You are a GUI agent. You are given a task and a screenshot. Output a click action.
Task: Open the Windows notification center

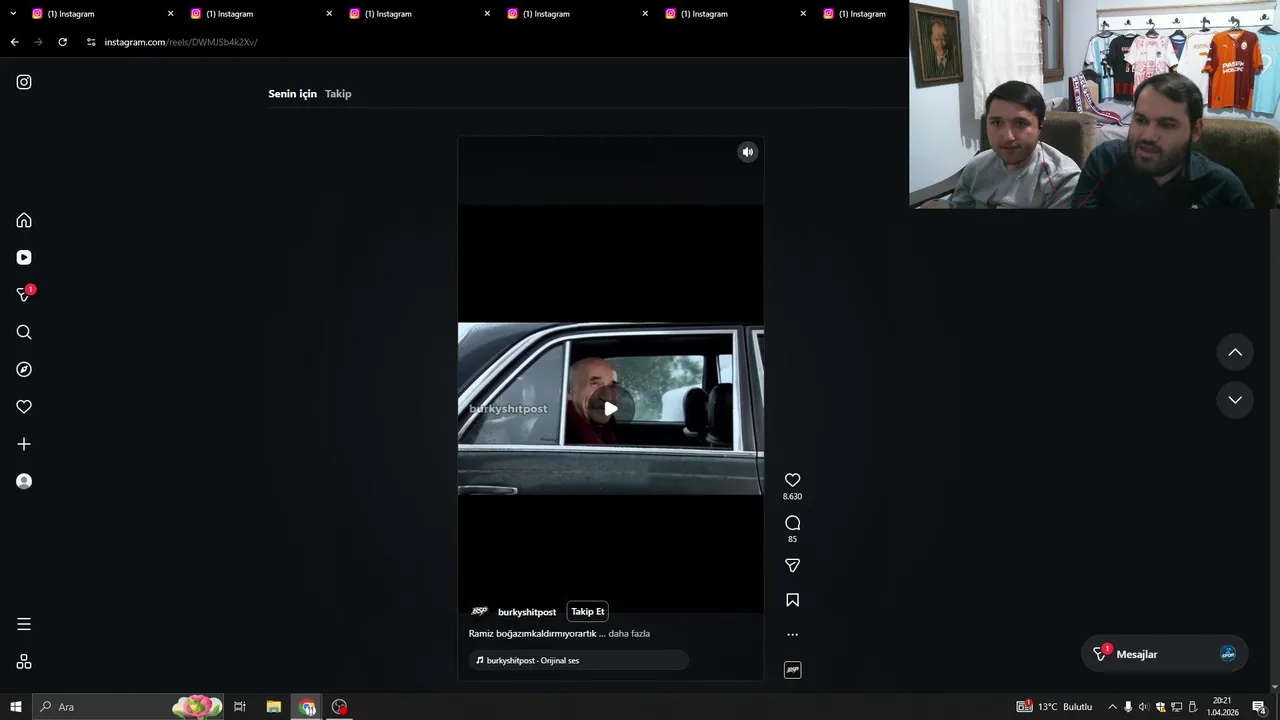(1260, 707)
